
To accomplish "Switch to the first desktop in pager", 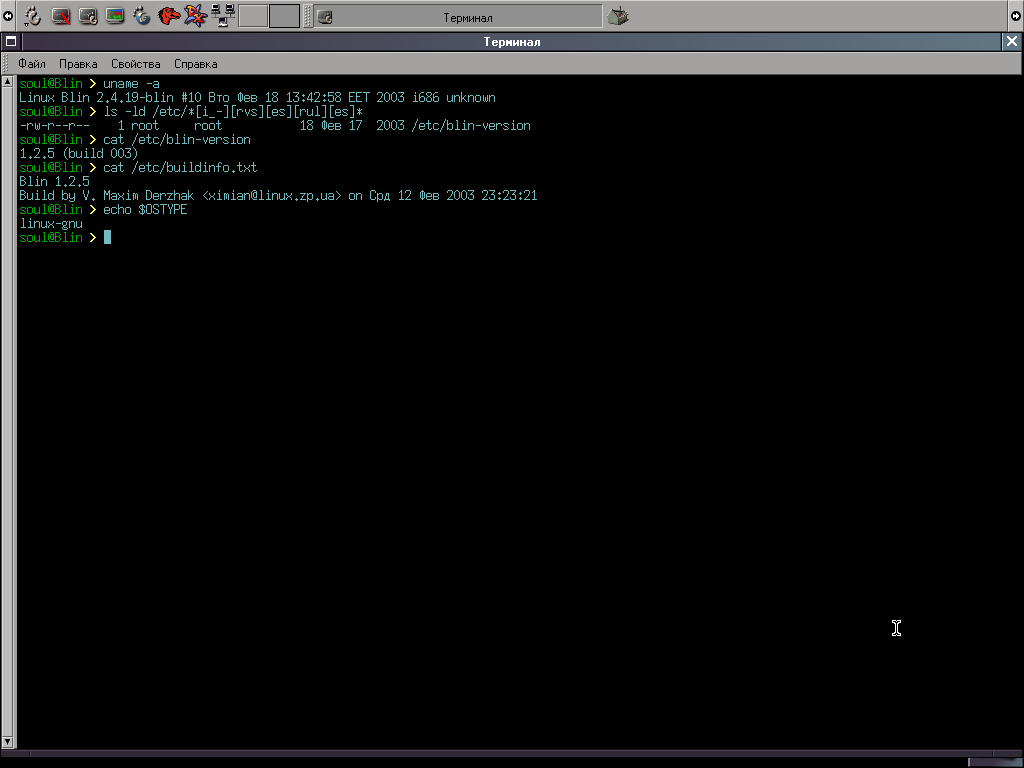I will 253,16.
